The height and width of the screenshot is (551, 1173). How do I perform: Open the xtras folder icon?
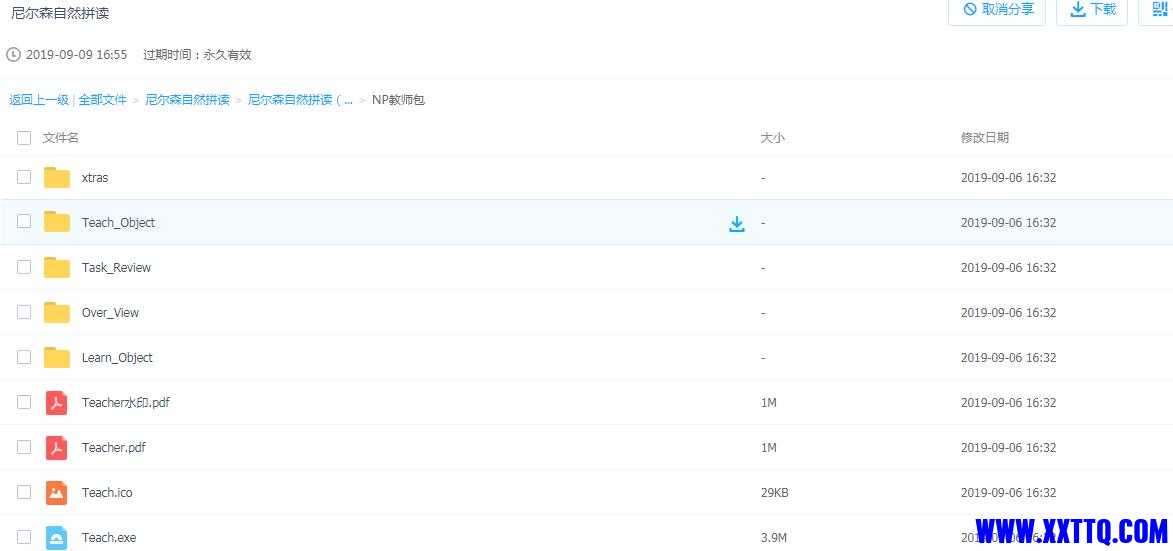click(x=57, y=178)
